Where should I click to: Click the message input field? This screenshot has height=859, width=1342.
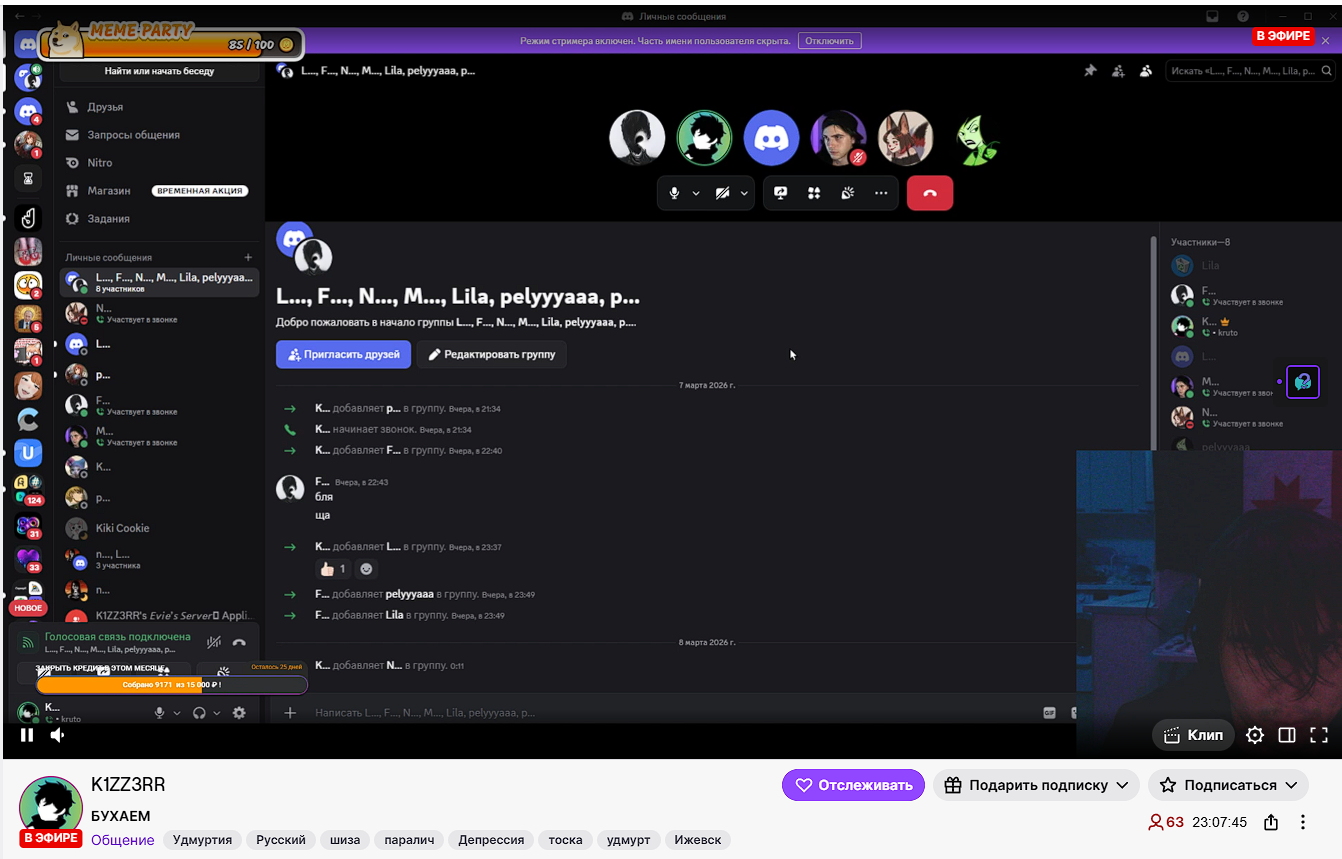tap(670, 713)
